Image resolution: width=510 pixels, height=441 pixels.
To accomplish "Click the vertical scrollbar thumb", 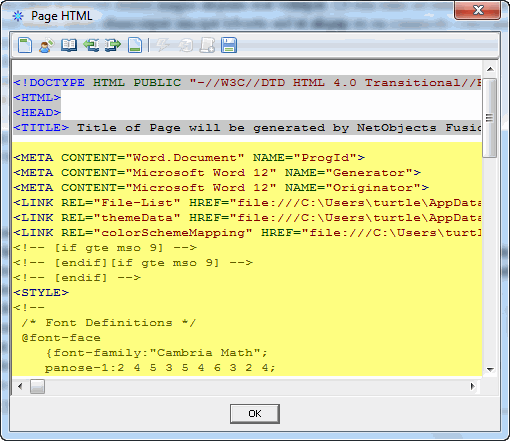I will click(x=490, y=118).
